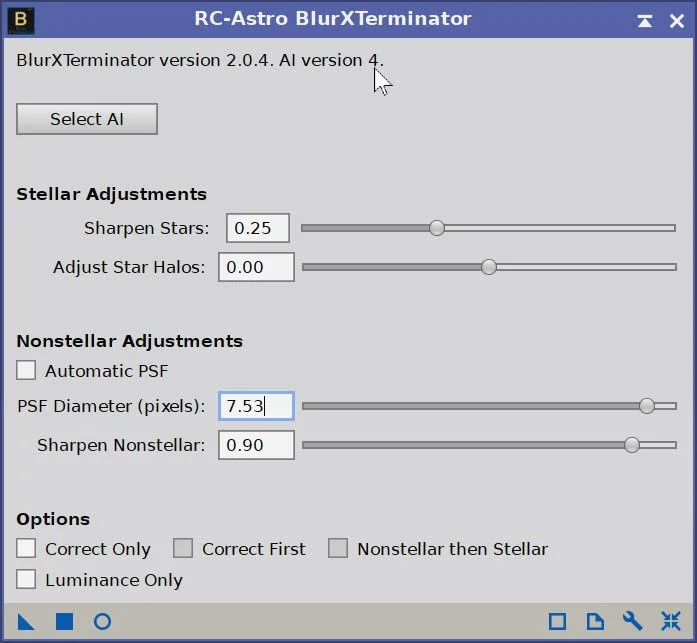Click the Sharpen Nonstellar slider handle
This screenshot has width=697, height=643.
click(x=632, y=445)
